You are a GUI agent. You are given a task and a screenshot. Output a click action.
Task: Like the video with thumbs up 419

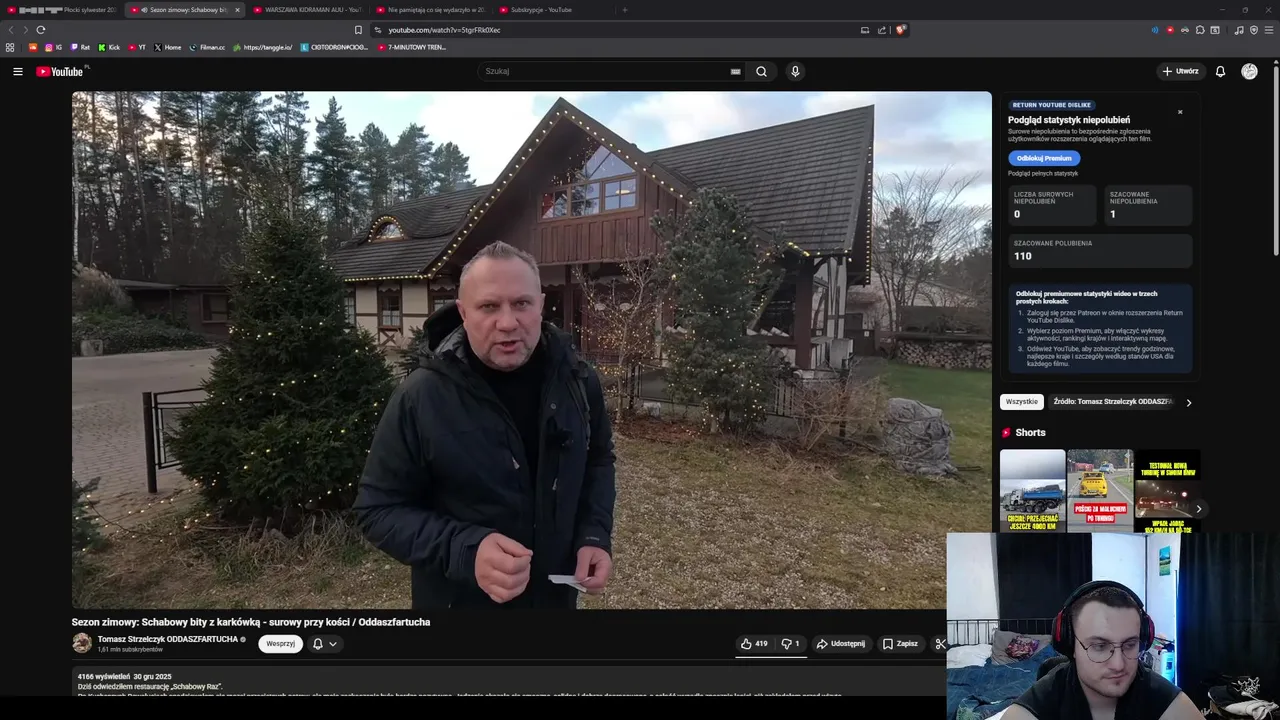(x=755, y=644)
